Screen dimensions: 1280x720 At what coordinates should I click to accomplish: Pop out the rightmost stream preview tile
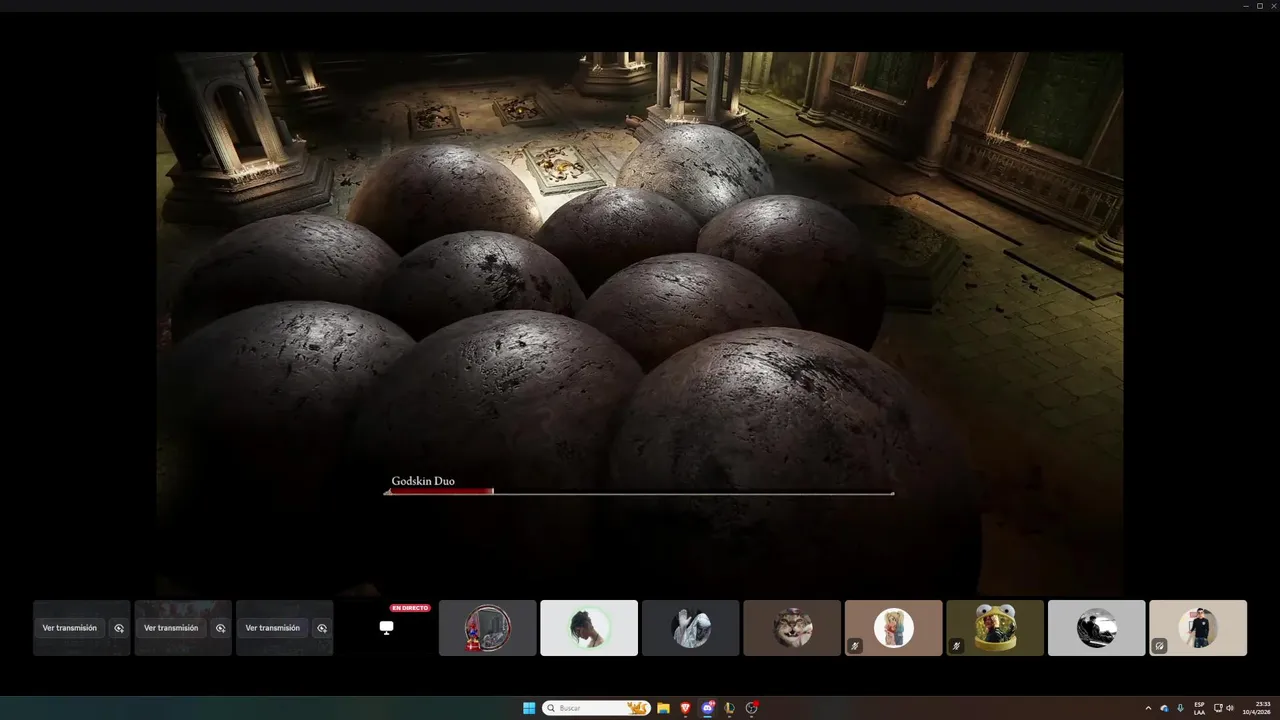pos(322,628)
